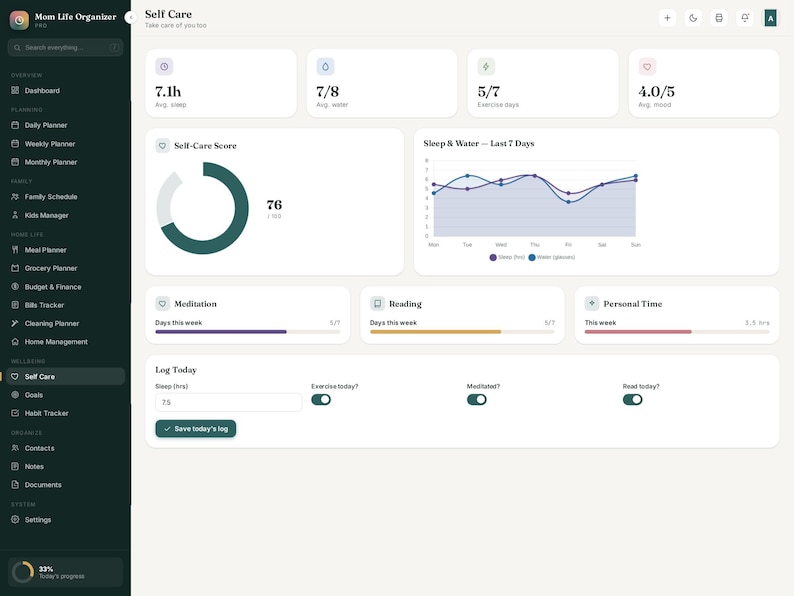Click the 3.5 hrs Personal Time value
The width and height of the screenshot is (794, 596).
[757, 323]
